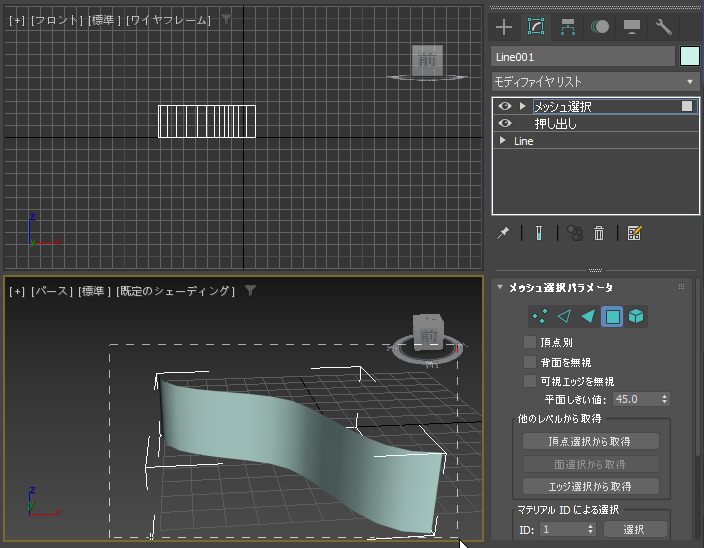Click the material ID input field
The image size is (704, 548).
[563, 530]
